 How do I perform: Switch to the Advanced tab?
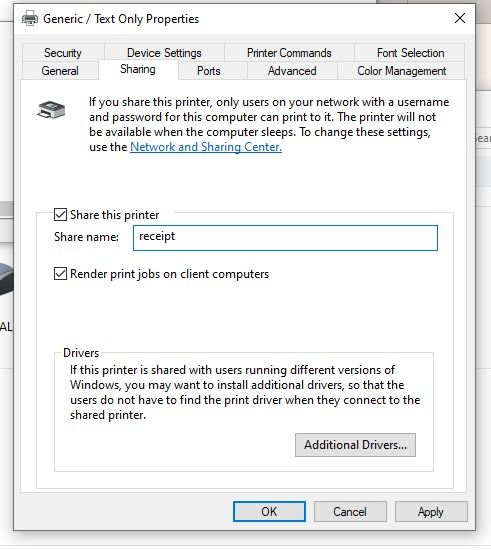click(x=292, y=71)
